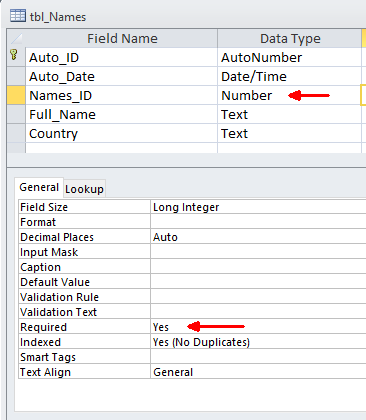The image size is (366, 420).
Task: Click the Text Align value General
Action: click(x=258, y=372)
